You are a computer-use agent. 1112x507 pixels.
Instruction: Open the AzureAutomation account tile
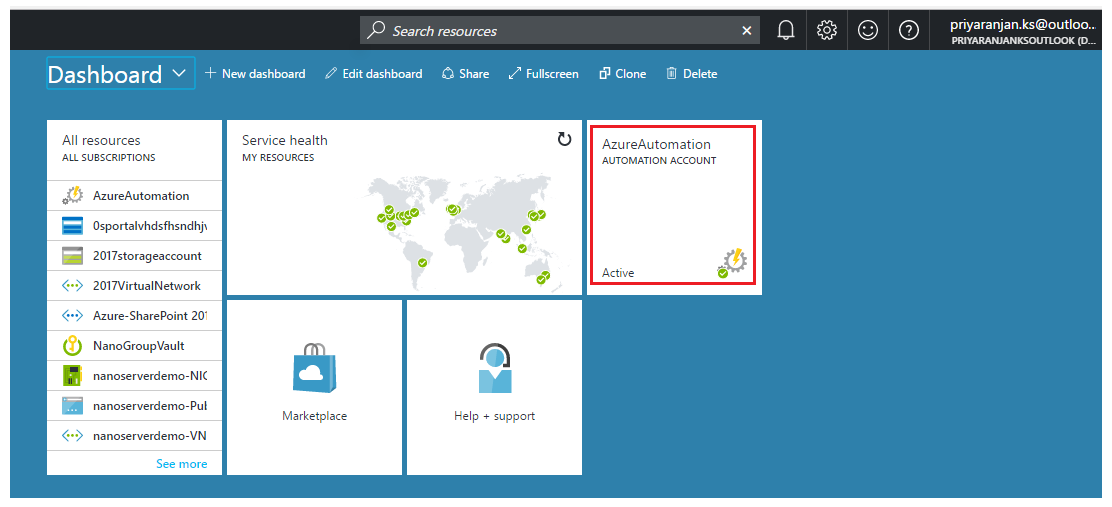point(673,206)
